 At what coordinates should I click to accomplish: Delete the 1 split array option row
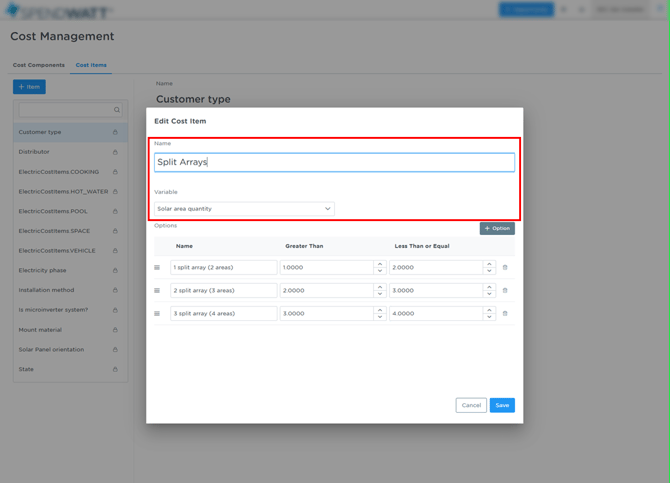tap(505, 267)
